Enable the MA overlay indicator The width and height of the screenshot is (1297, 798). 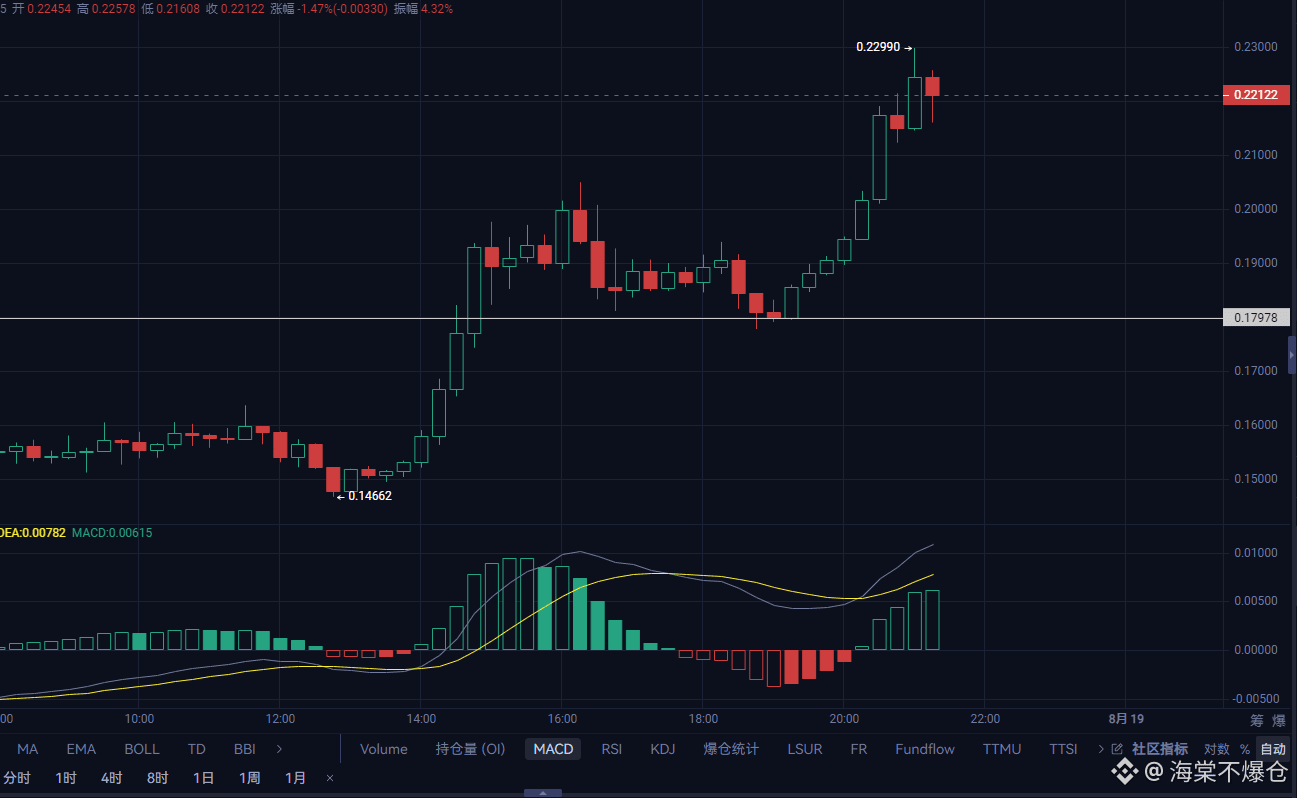[27, 749]
